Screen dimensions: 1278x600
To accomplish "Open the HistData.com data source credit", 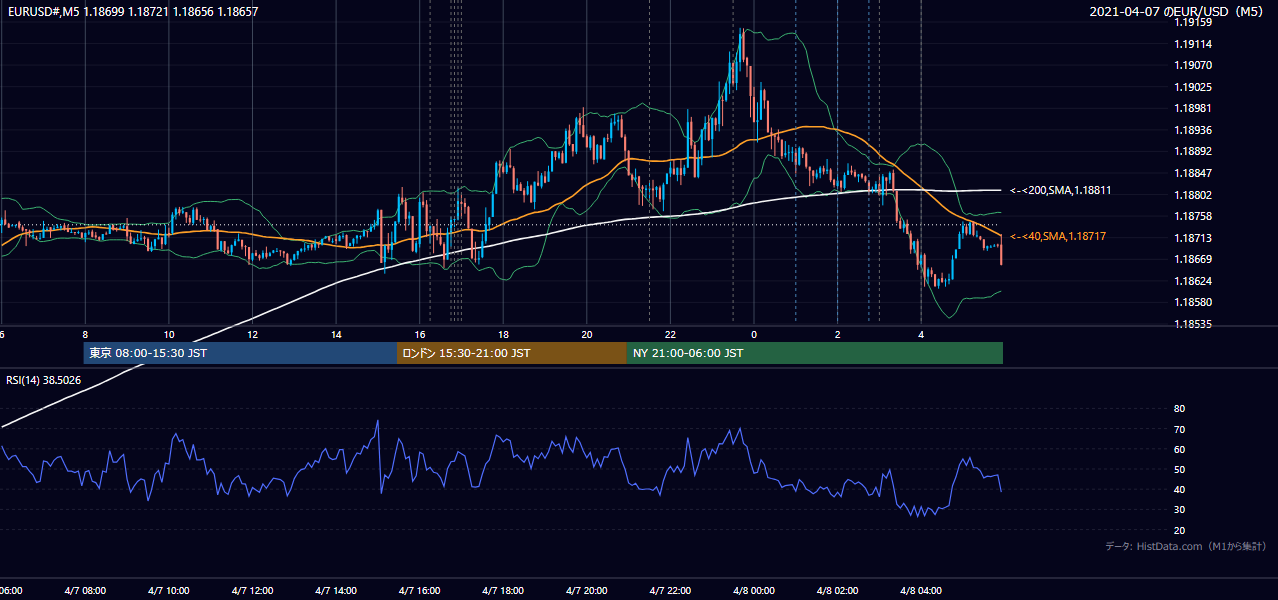I will [x=1186, y=546].
